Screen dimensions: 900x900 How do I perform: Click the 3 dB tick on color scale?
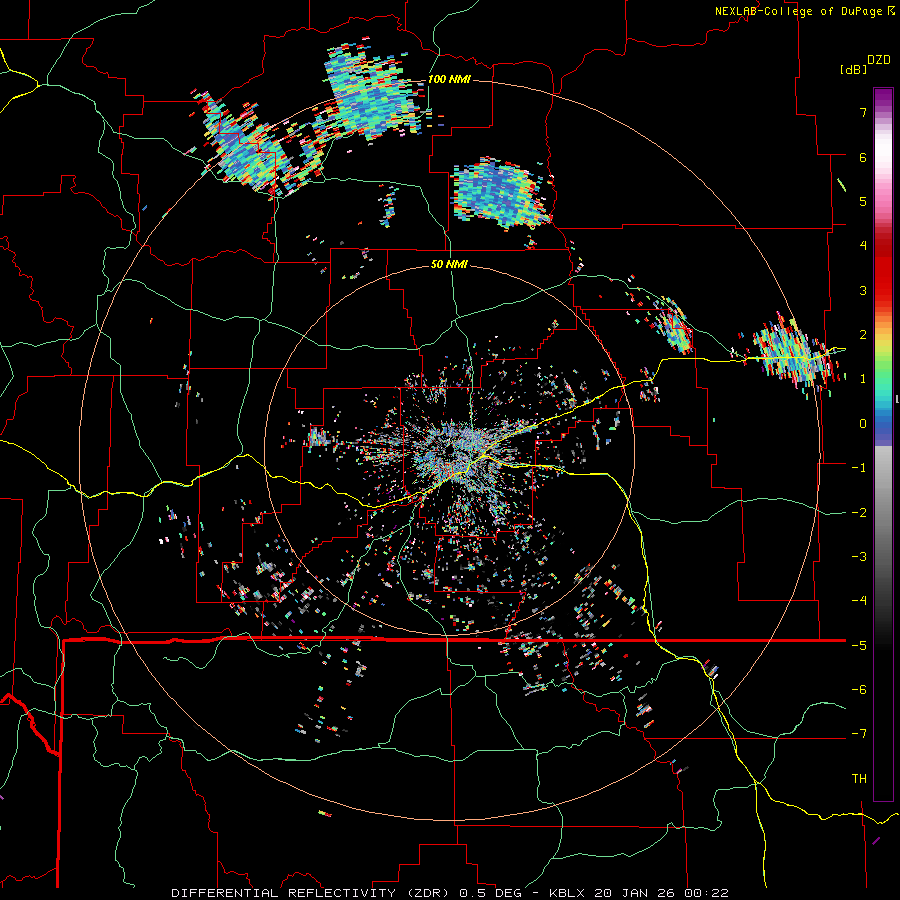863,290
